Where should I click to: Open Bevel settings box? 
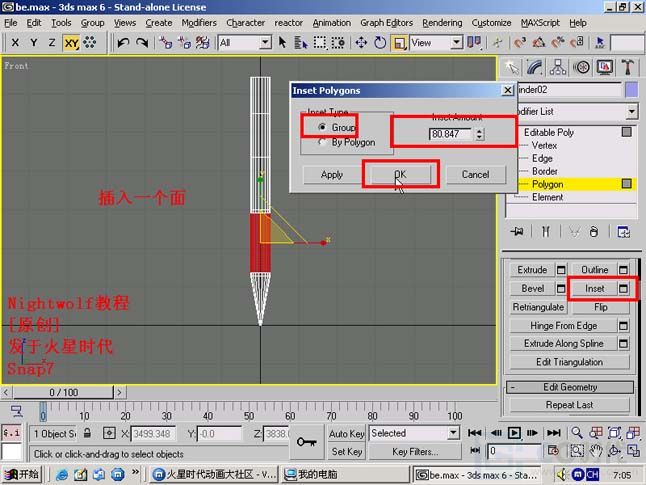click(561, 288)
